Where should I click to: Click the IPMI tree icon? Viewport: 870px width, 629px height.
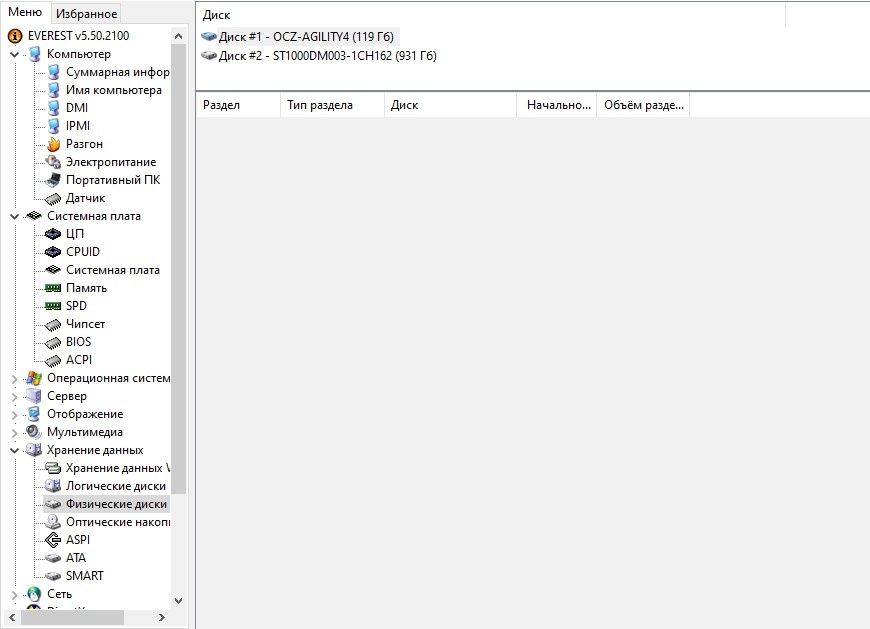tap(53, 126)
